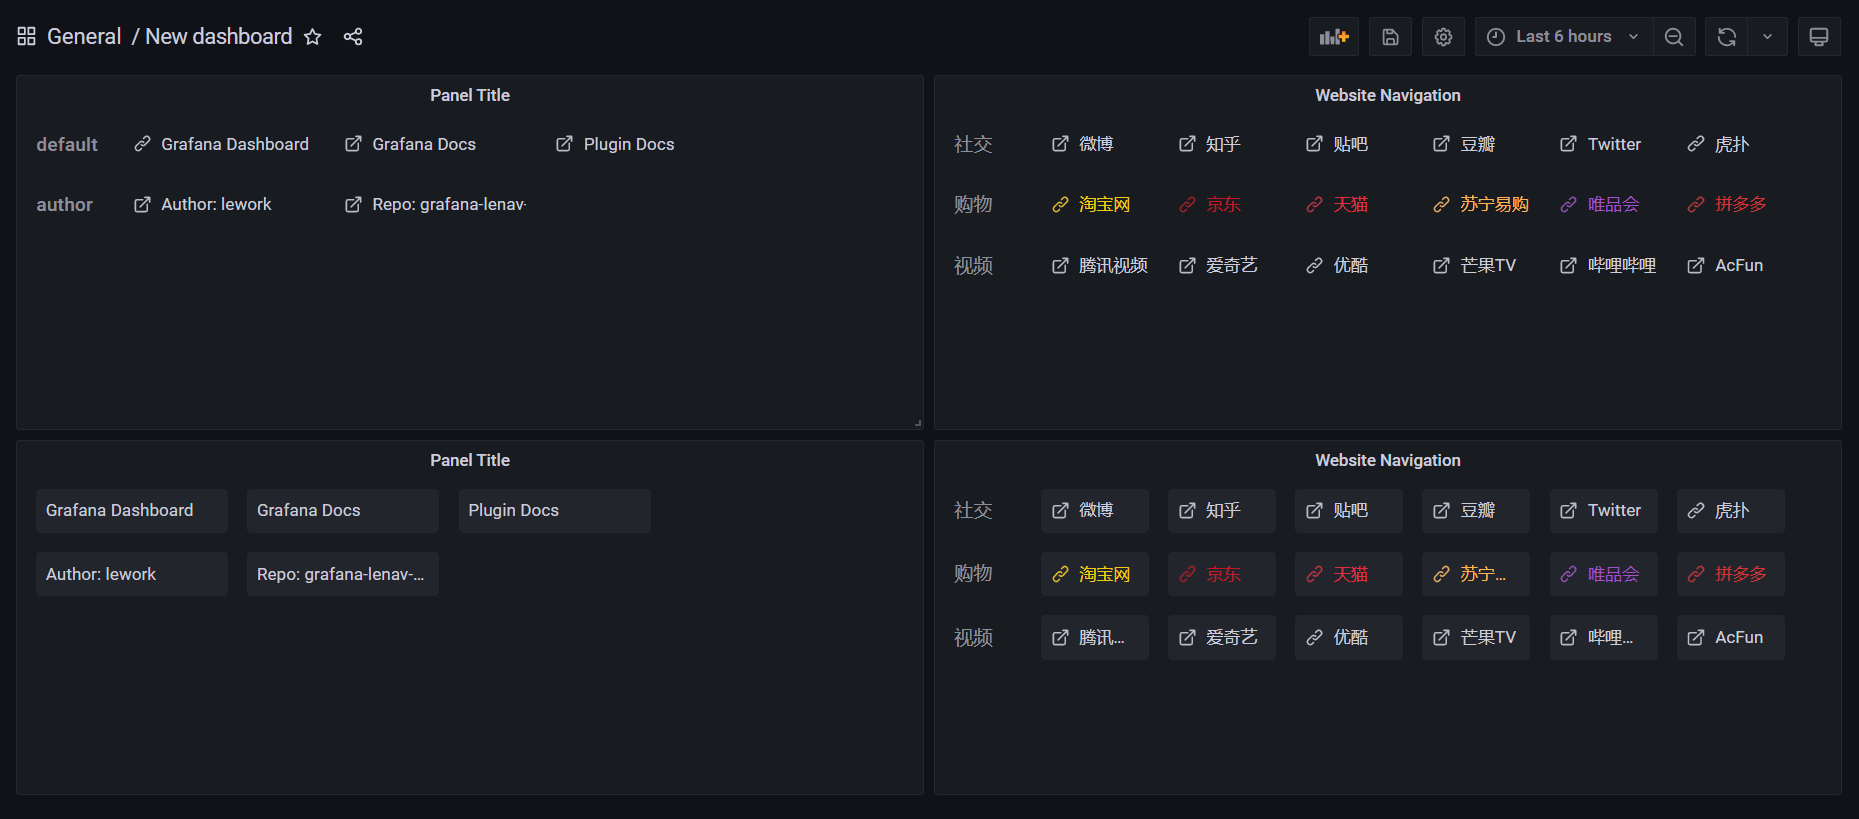1859x819 pixels.
Task: Open Plugin Docs link in top-left panel
Action: 615,144
